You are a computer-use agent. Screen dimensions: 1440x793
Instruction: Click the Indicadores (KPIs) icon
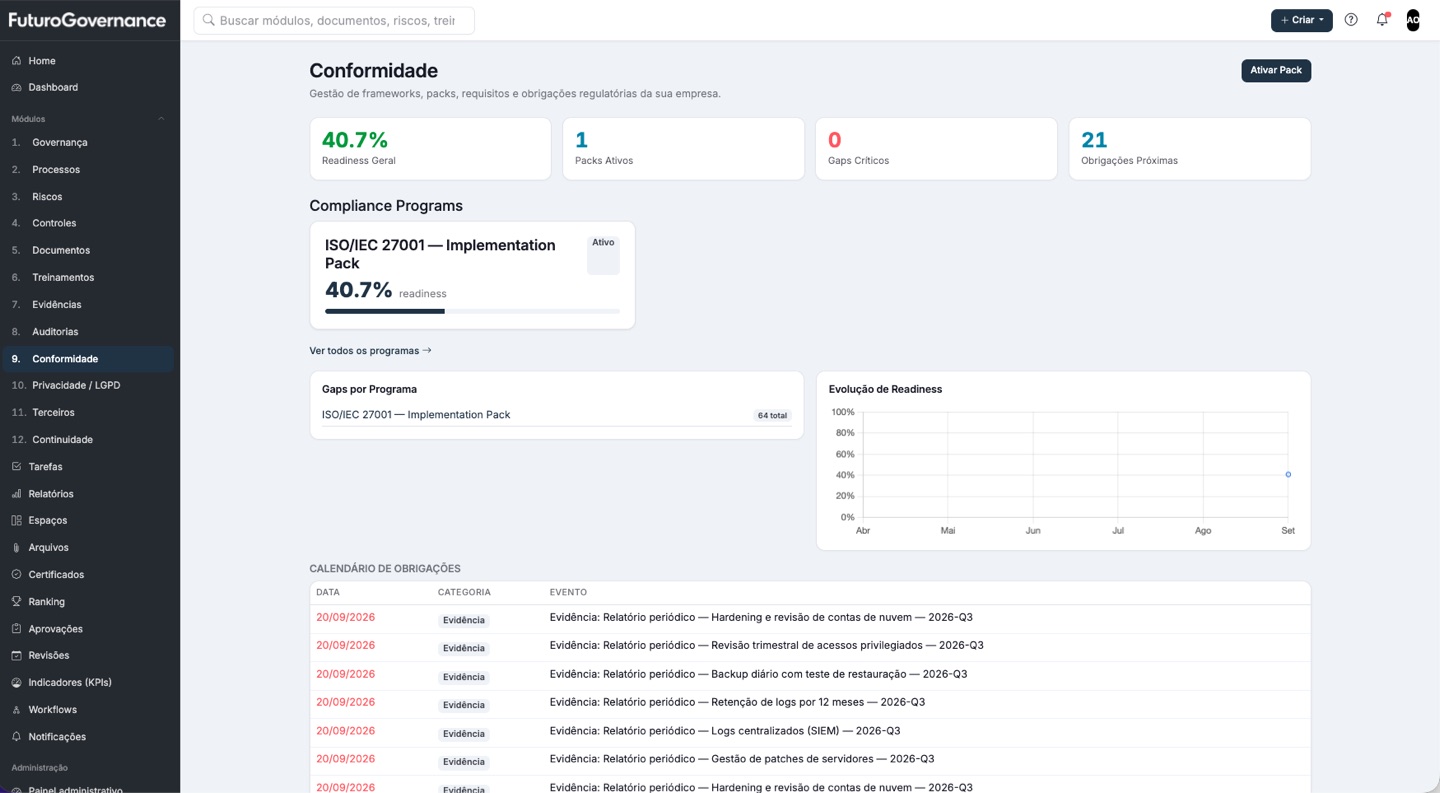(x=16, y=683)
